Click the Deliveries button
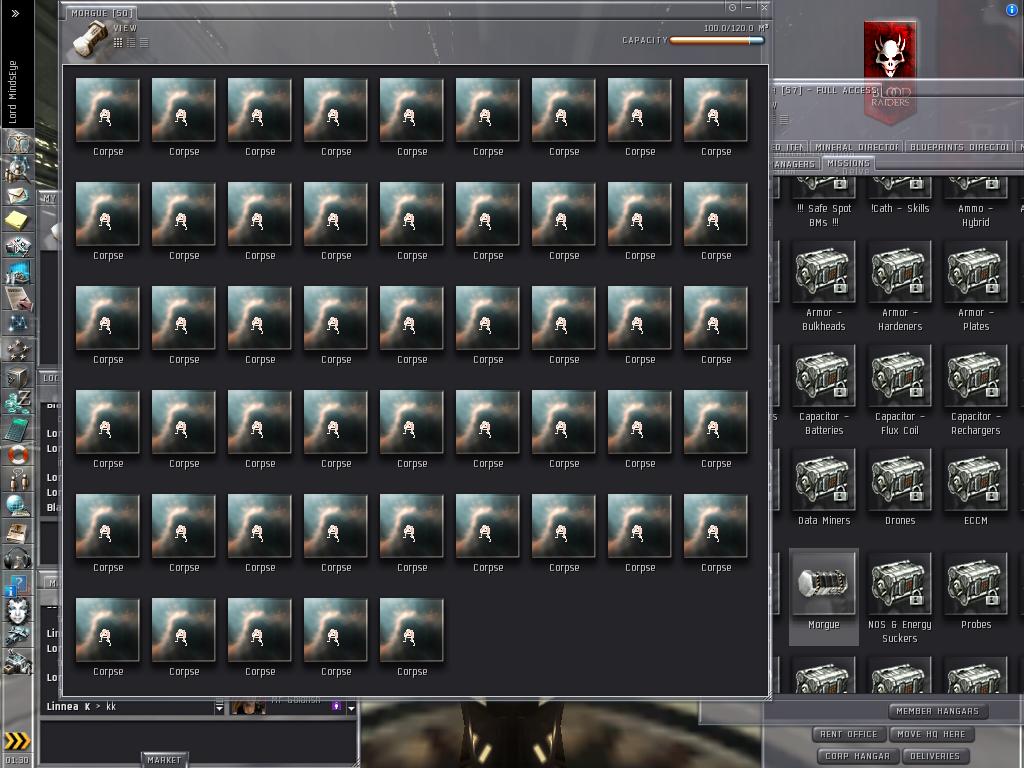The image size is (1024, 768). click(935, 756)
